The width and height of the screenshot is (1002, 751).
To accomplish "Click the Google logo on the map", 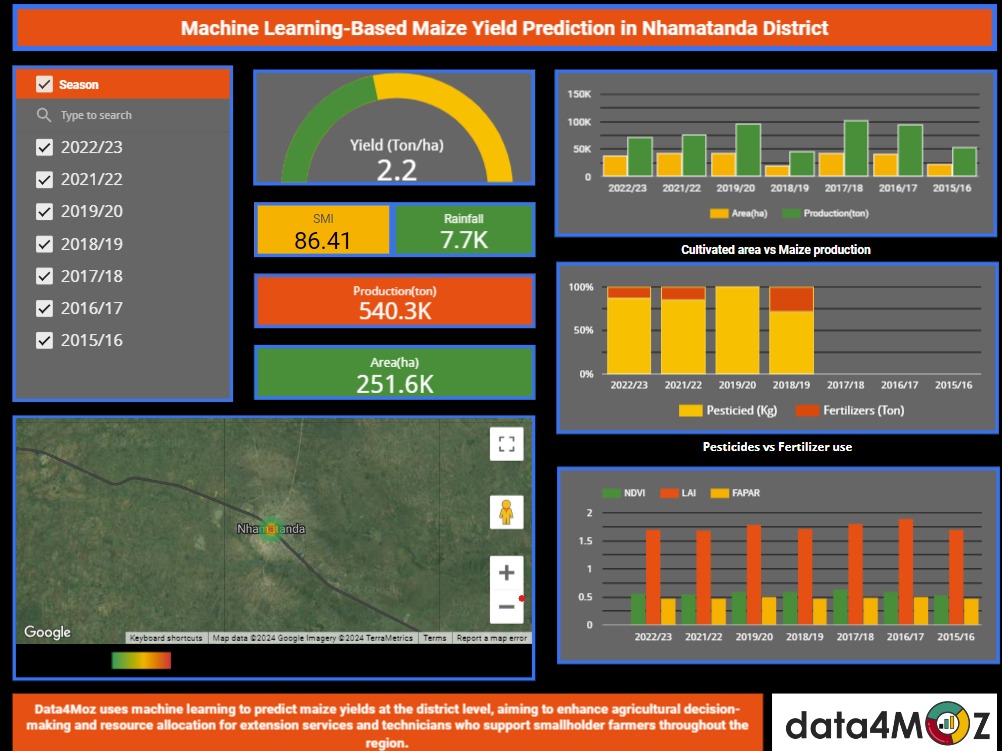I will [47, 632].
